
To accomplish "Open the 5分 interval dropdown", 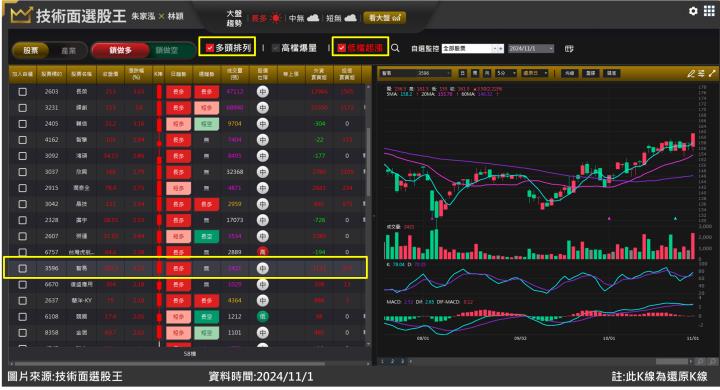I will click(x=506, y=73).
